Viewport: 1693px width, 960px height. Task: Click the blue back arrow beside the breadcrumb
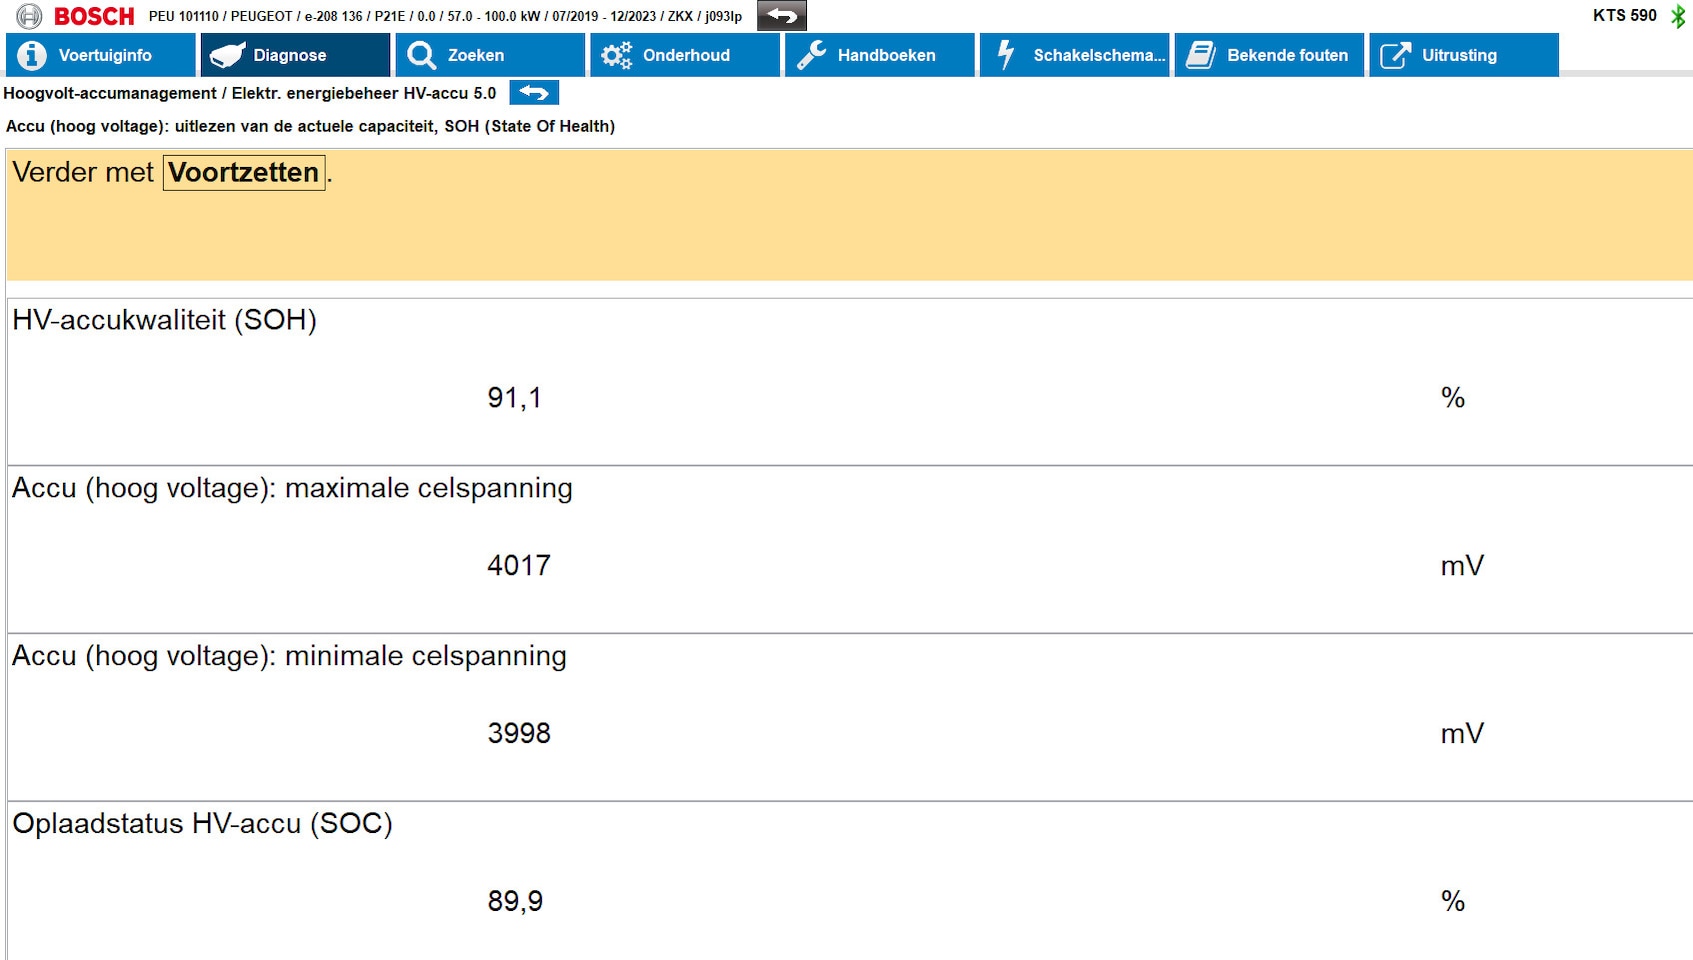click(x=534, y=93)
